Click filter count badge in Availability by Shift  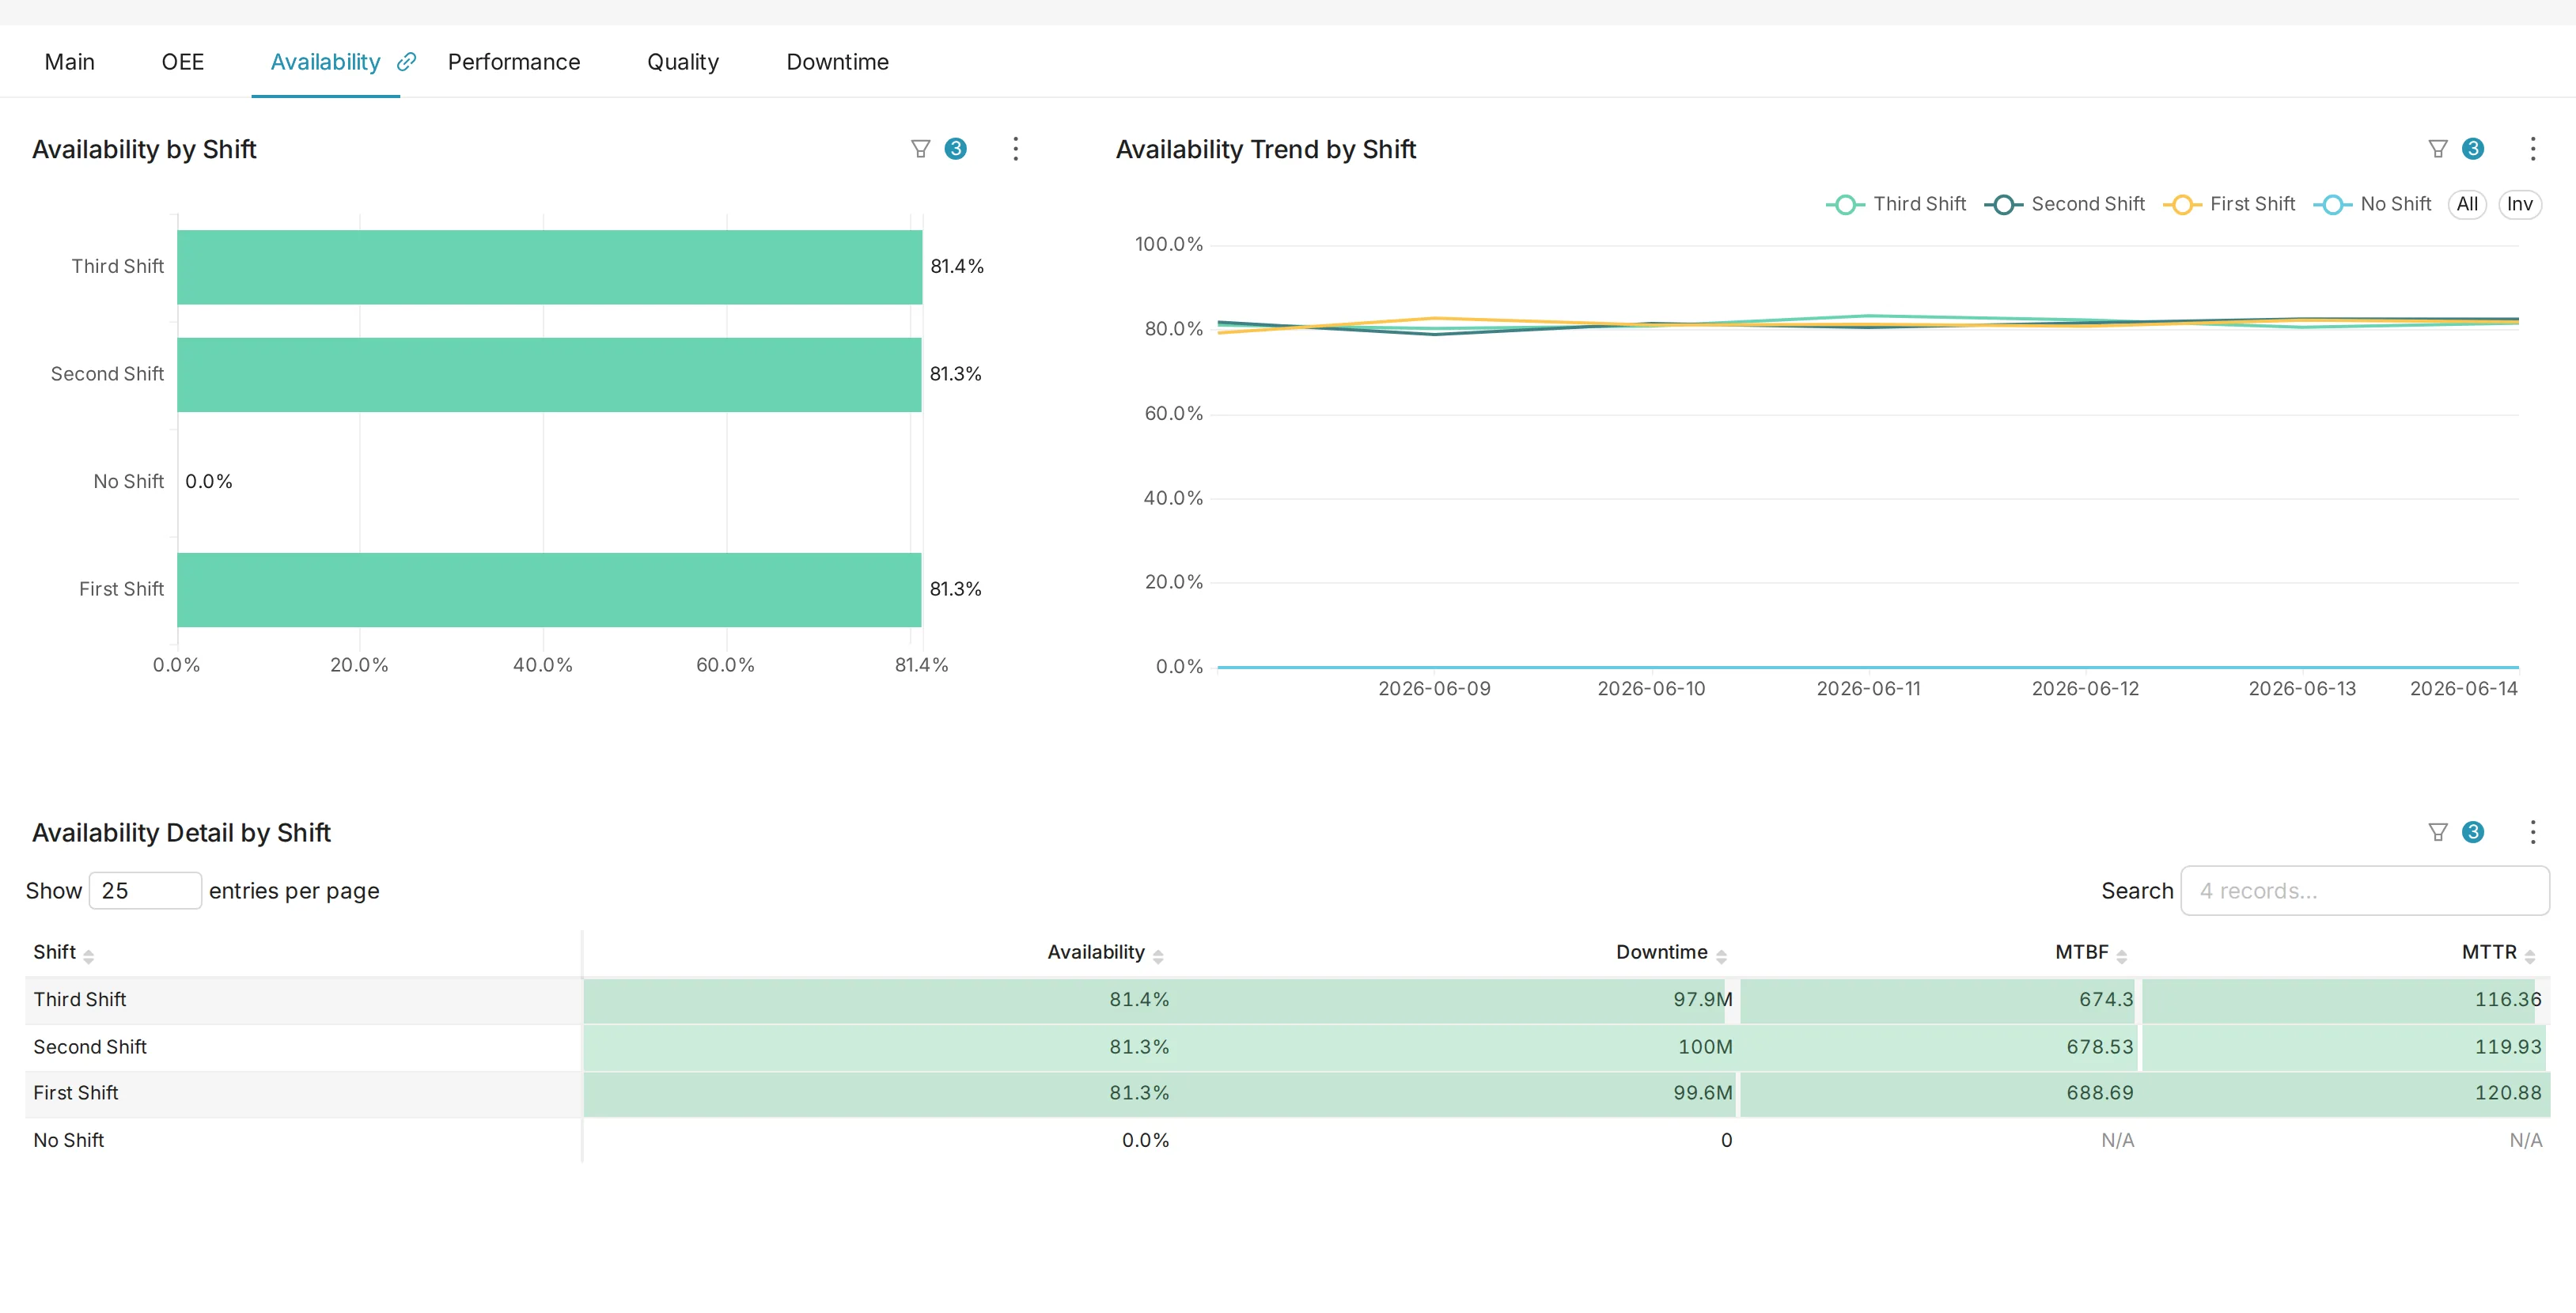pos(955,149)
